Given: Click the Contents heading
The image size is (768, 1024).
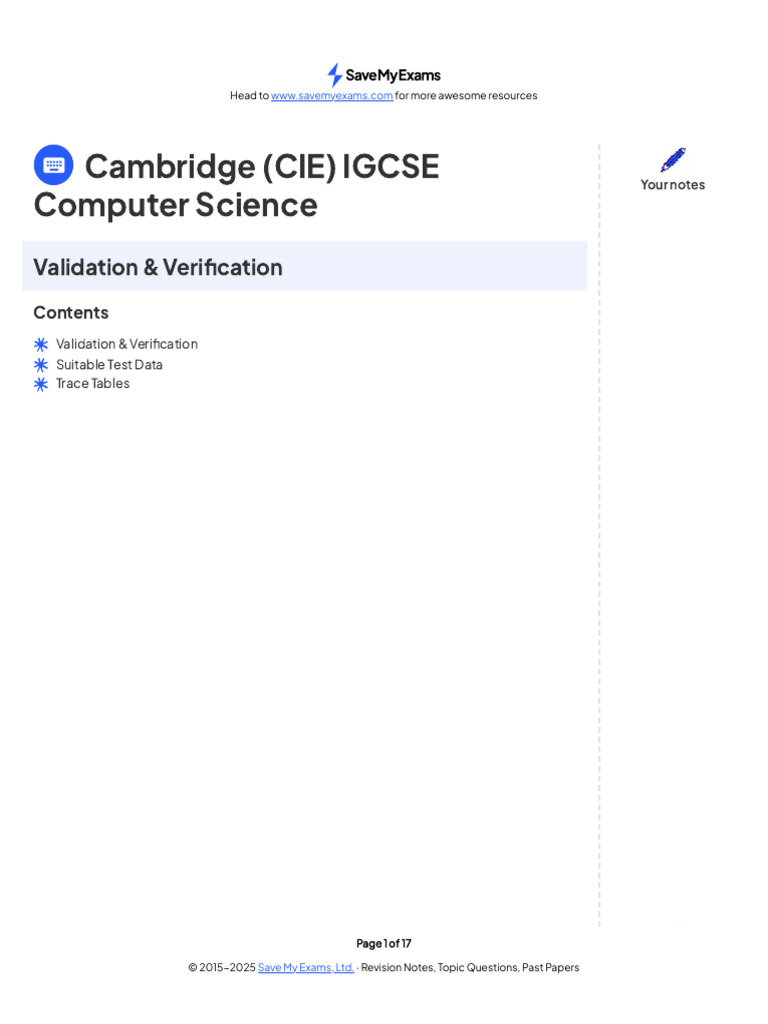Looking at the screenshot, I should point(71,312).
